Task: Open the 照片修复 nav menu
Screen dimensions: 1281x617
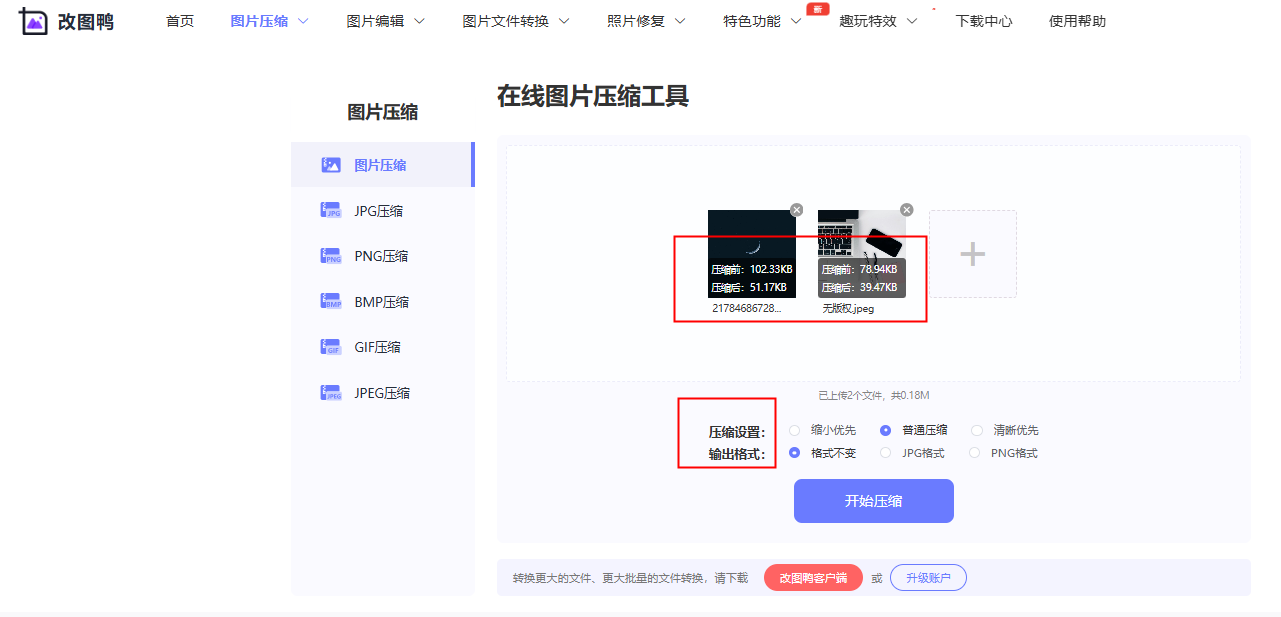Action: (x=636, y=21)
